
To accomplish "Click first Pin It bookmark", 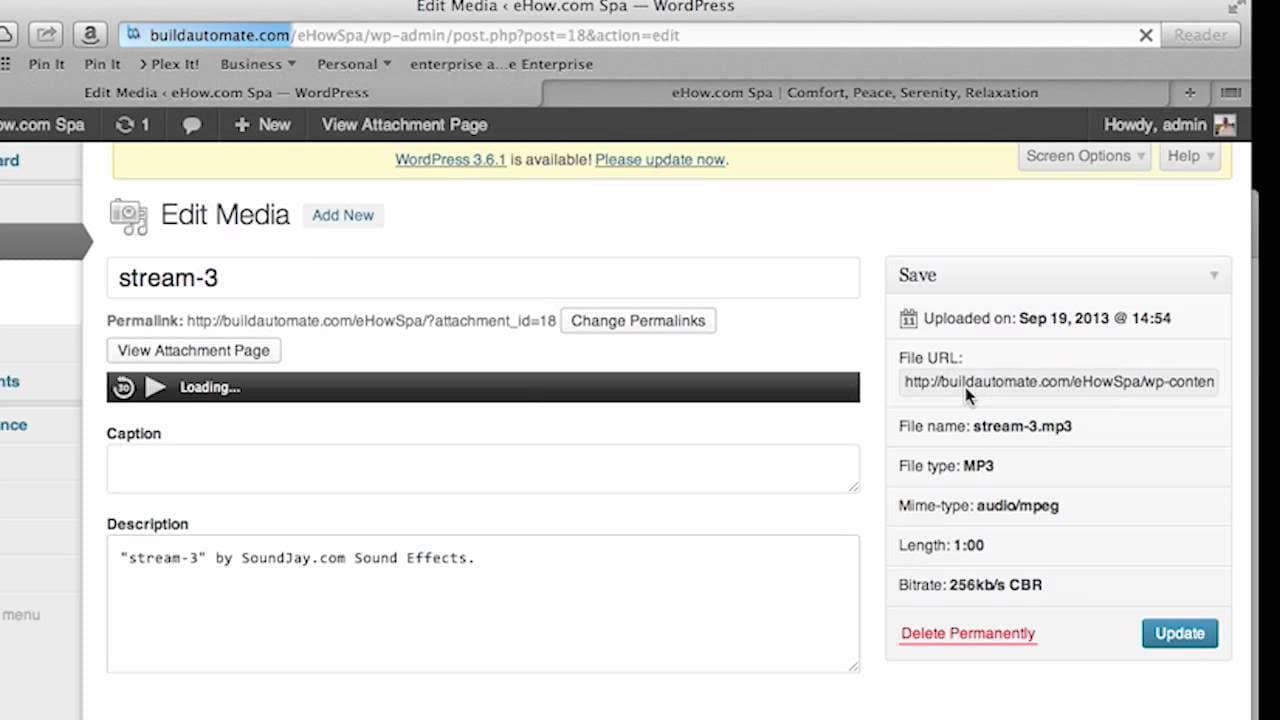I will pos(46,64).
